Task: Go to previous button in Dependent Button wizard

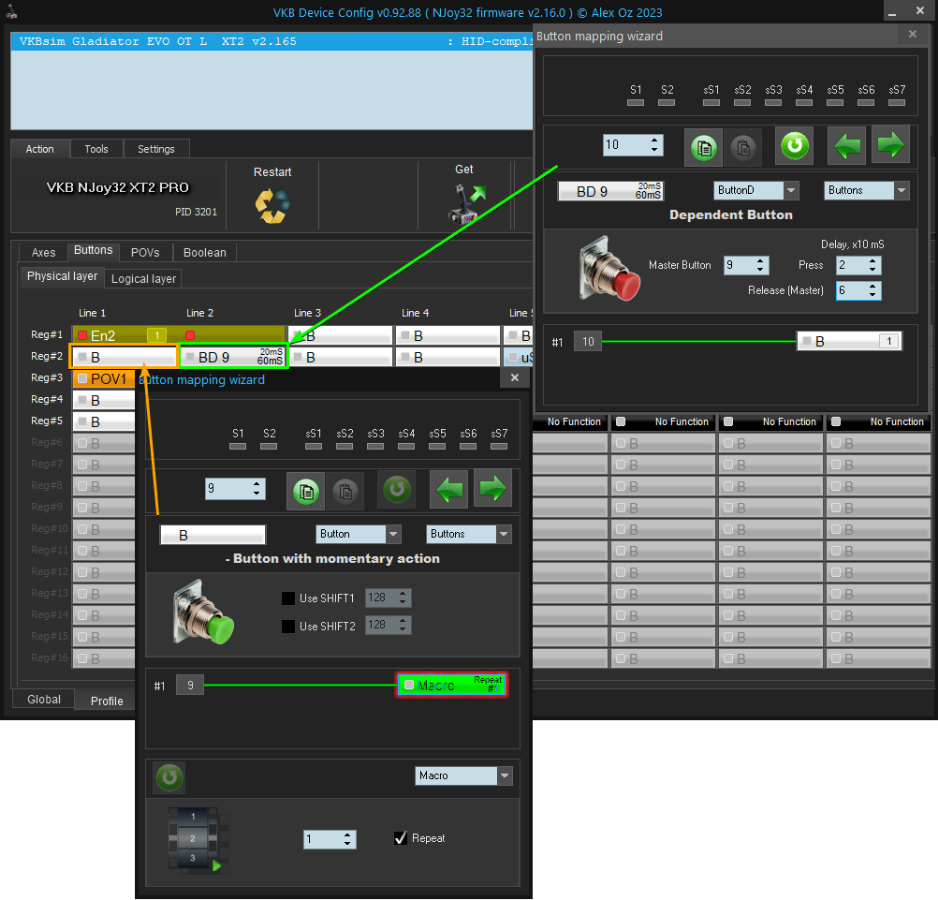Action: point(848,145)
